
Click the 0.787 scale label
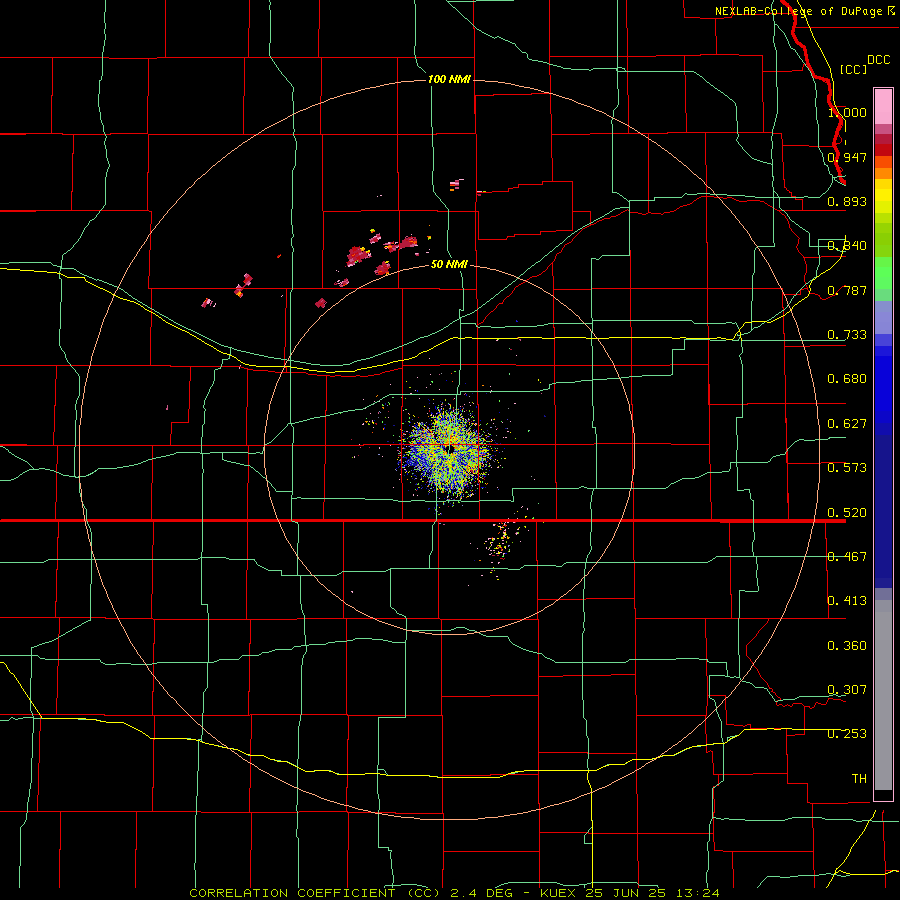coord(847,290)
